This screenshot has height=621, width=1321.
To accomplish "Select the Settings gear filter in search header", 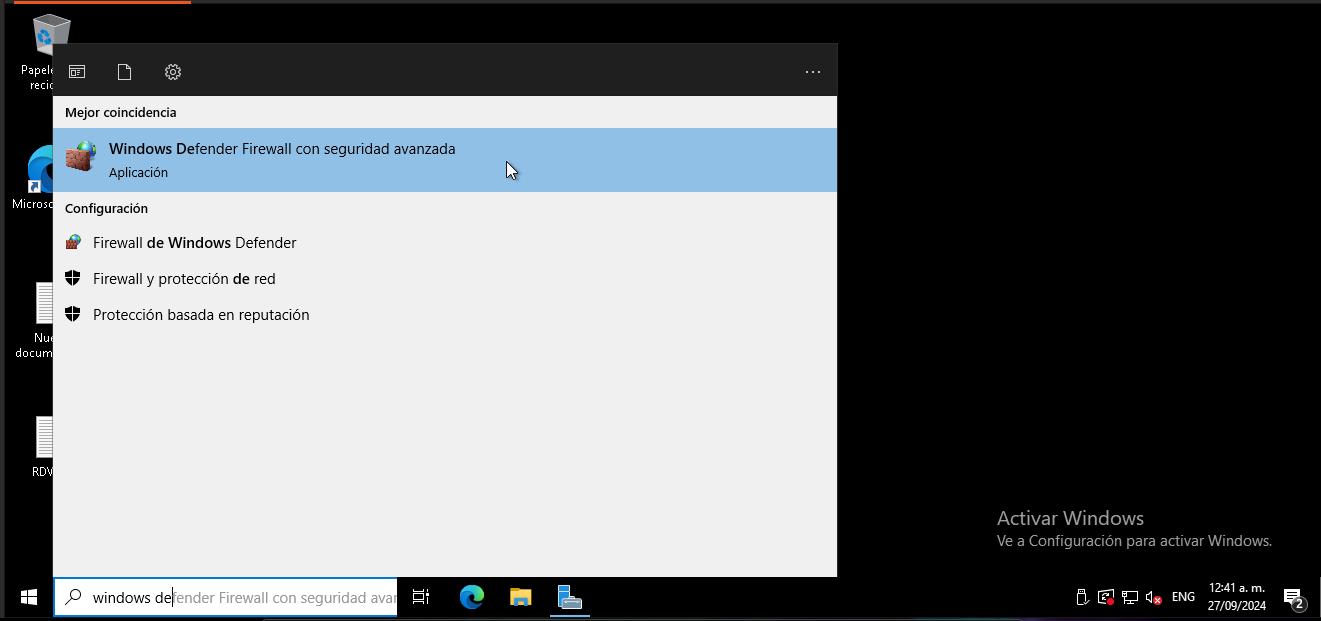I will 173,72.
